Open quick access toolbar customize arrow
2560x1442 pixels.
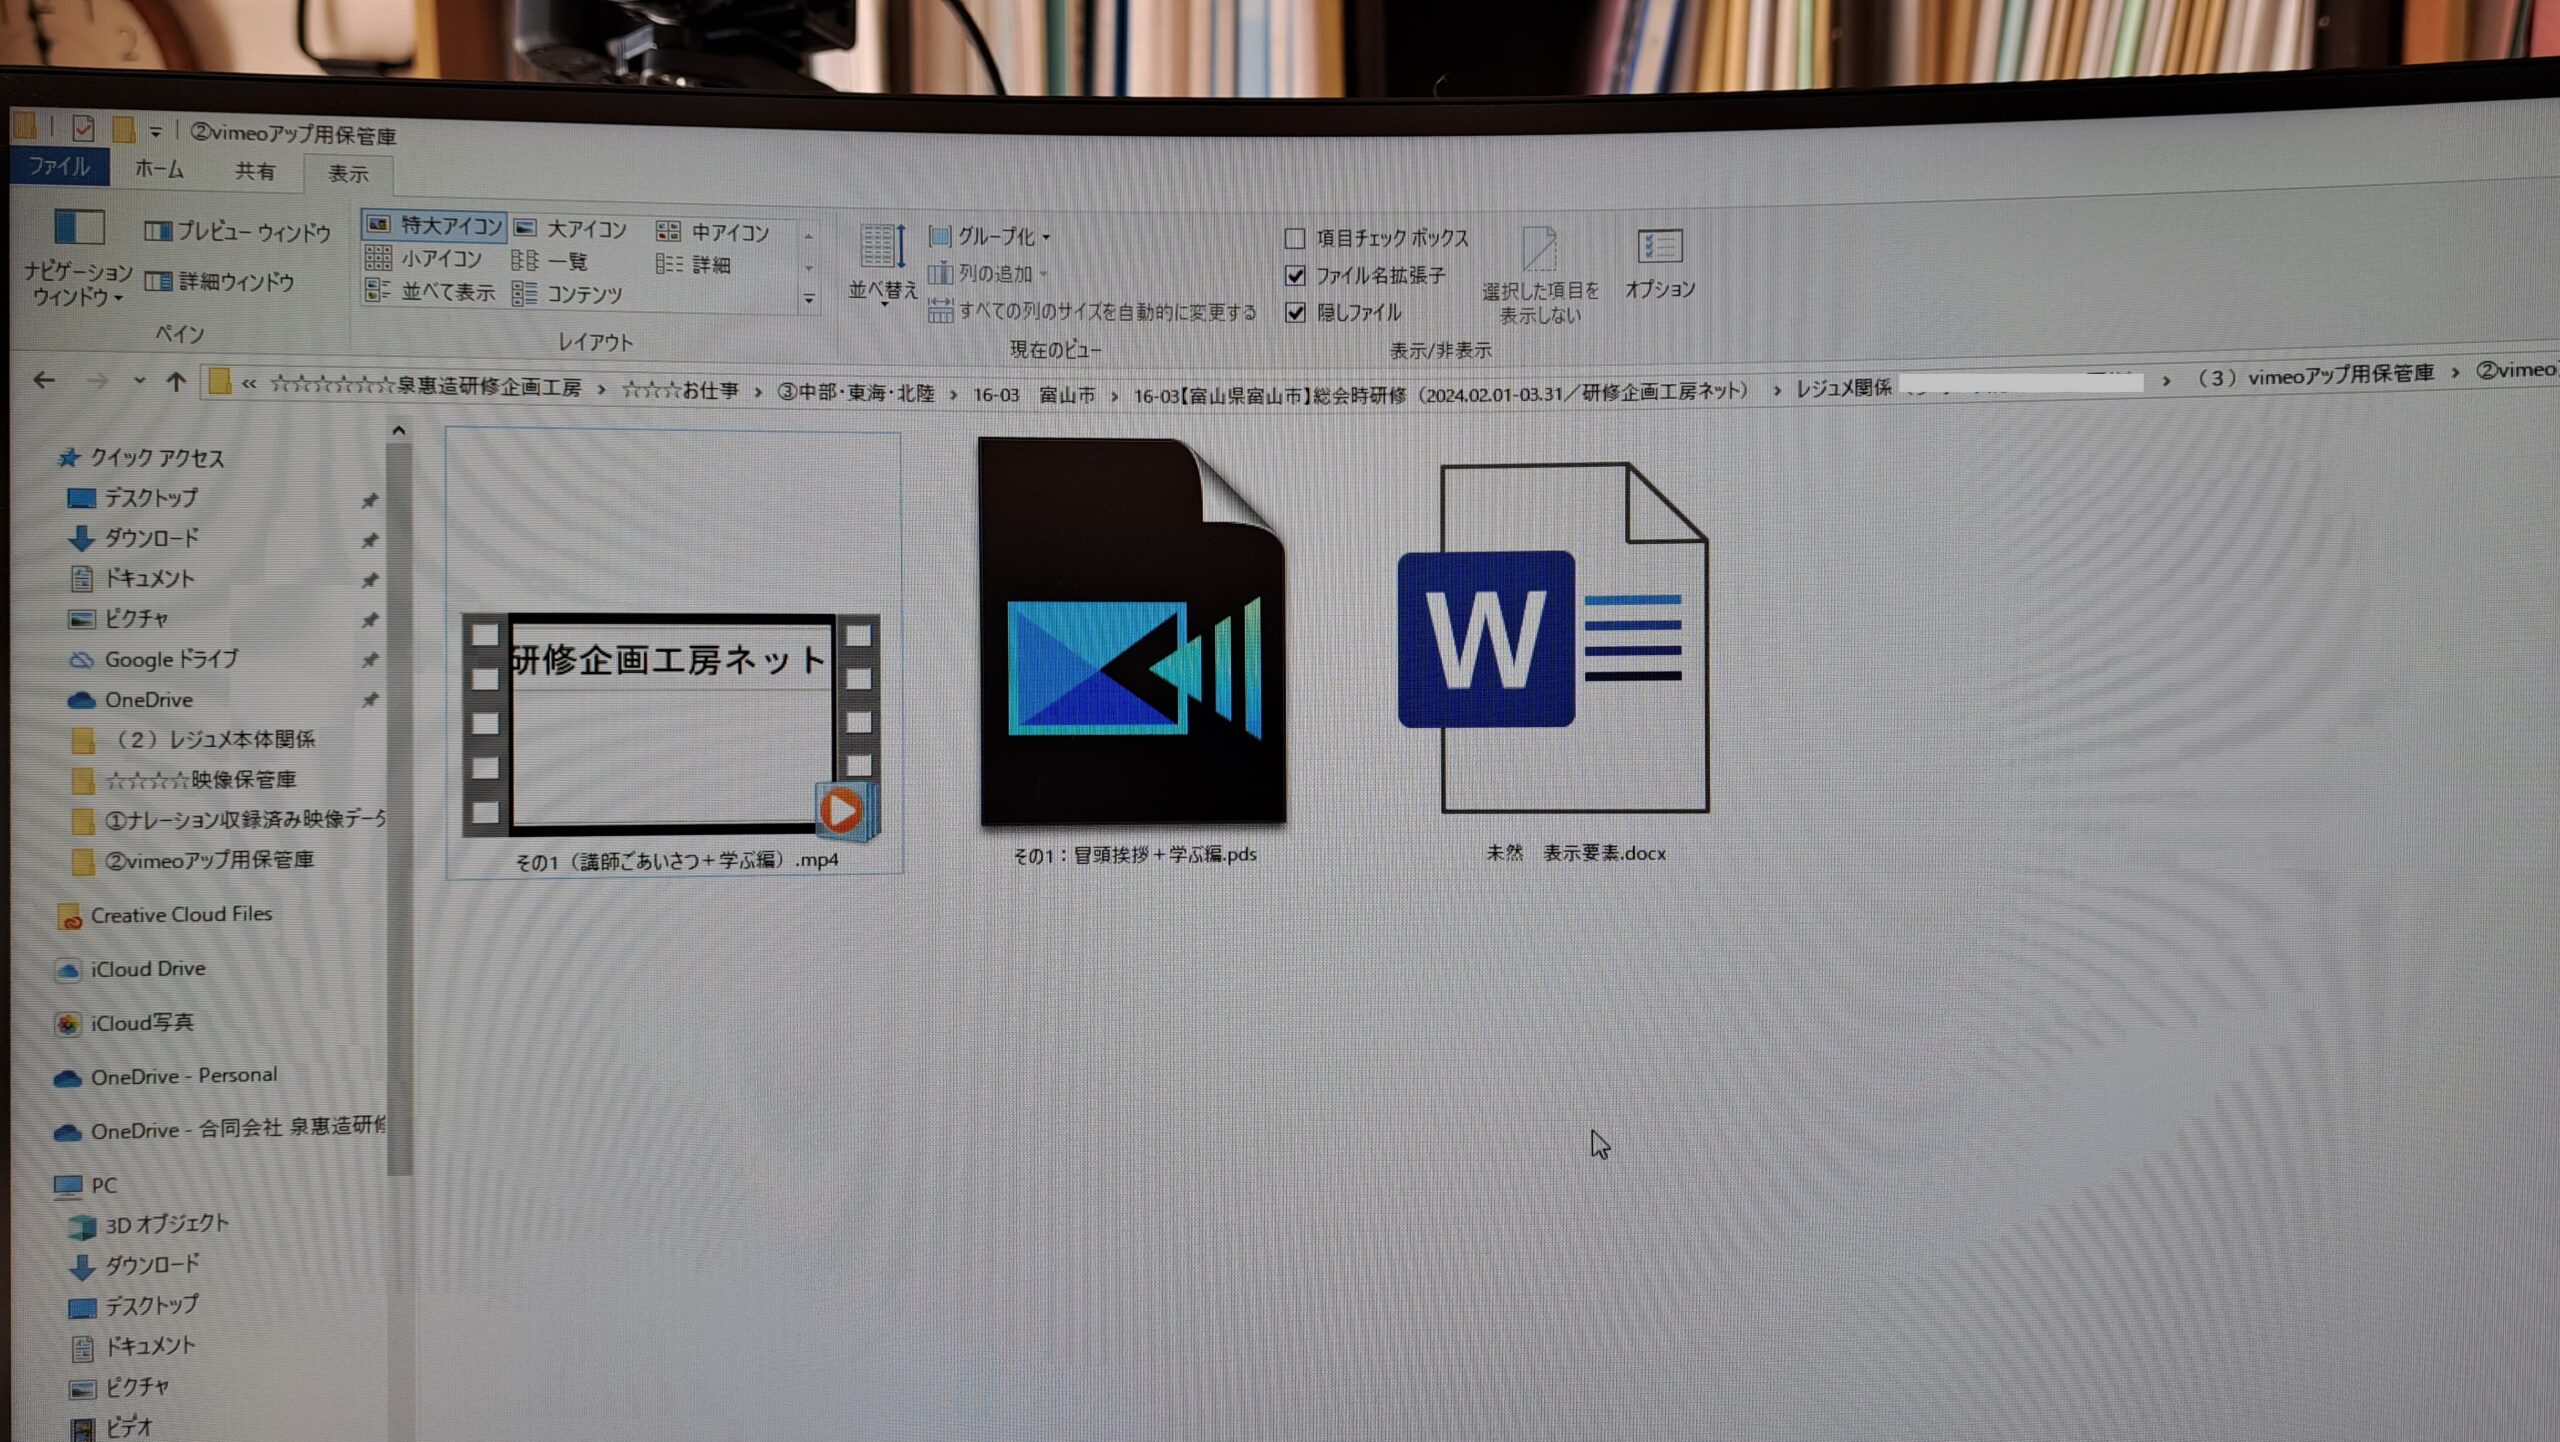tap(155, 131)
